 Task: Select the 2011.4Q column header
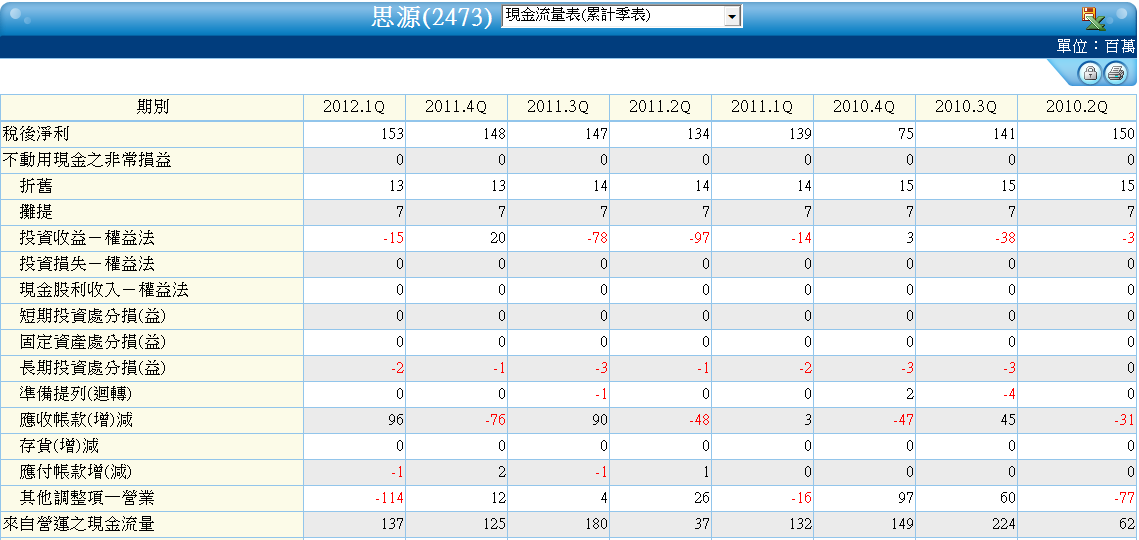pos(456,108)
